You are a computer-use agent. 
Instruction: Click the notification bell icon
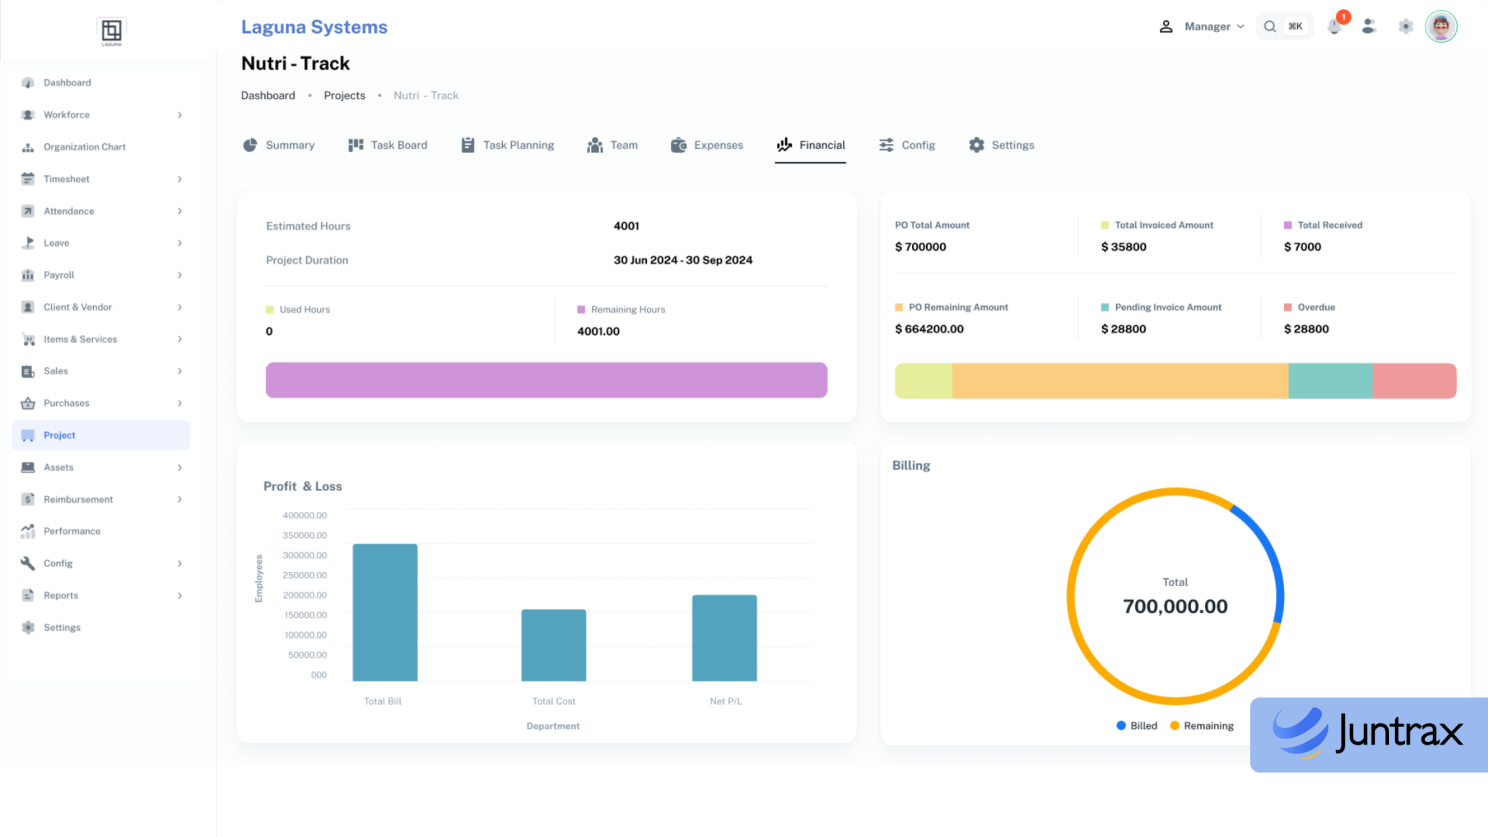1335,27
